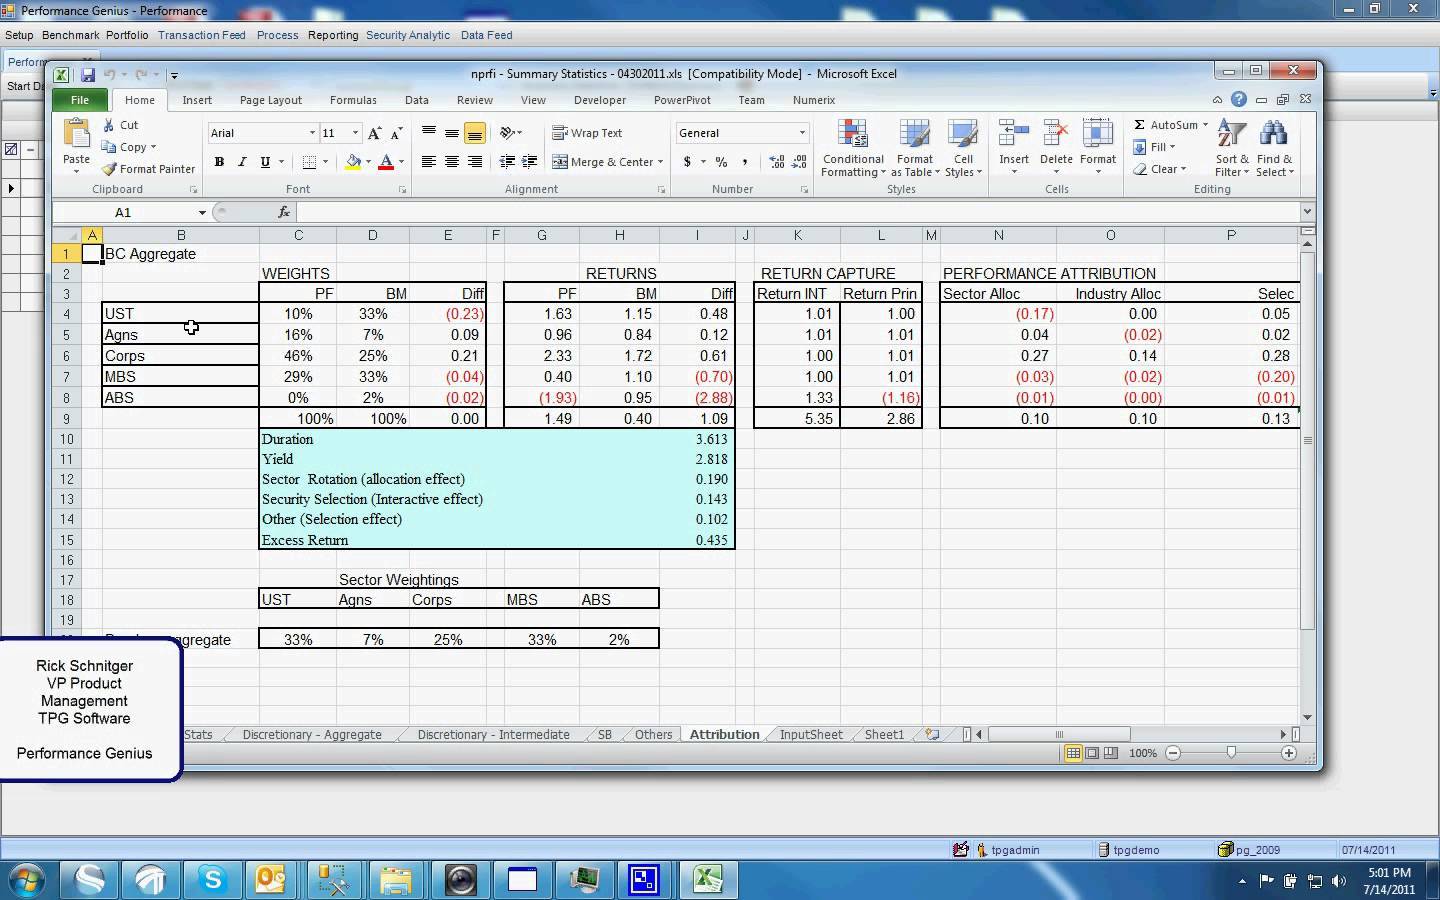The height and width of the screenshot is (900, 1440).
Task: Open Transaction Feed menu in Performance Genius
Action: pos(201,35)
